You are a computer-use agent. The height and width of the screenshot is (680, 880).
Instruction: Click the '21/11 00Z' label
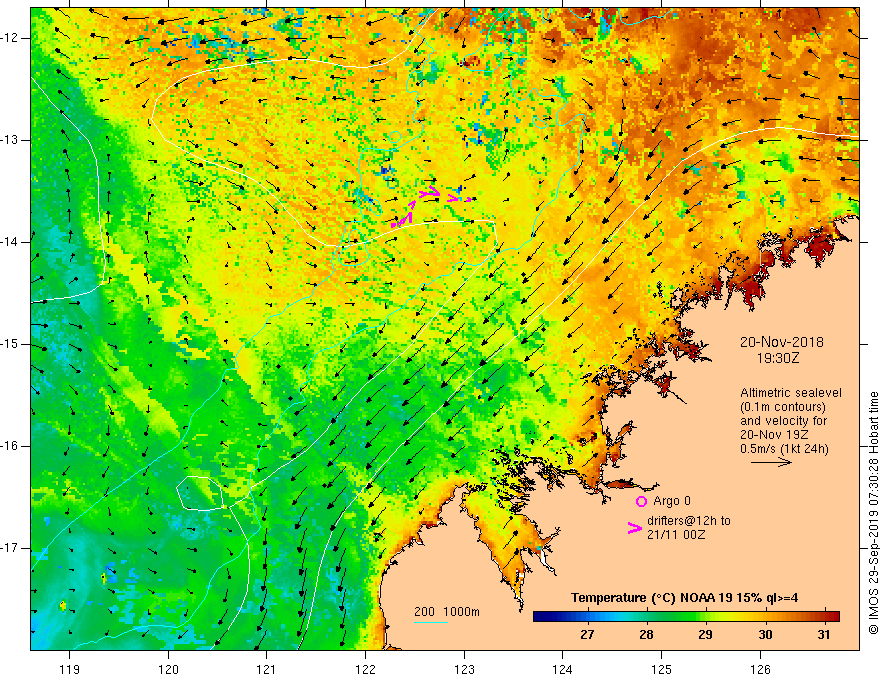(x=676, y=535)
